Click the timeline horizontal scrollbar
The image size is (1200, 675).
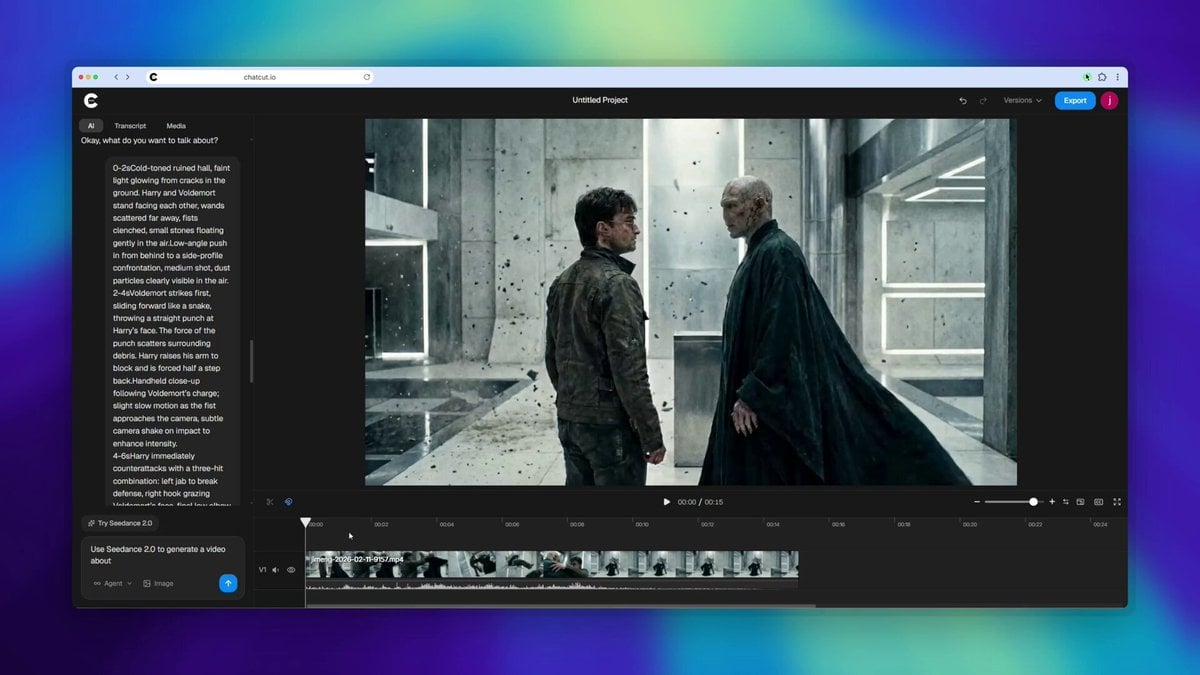[561, 605]
